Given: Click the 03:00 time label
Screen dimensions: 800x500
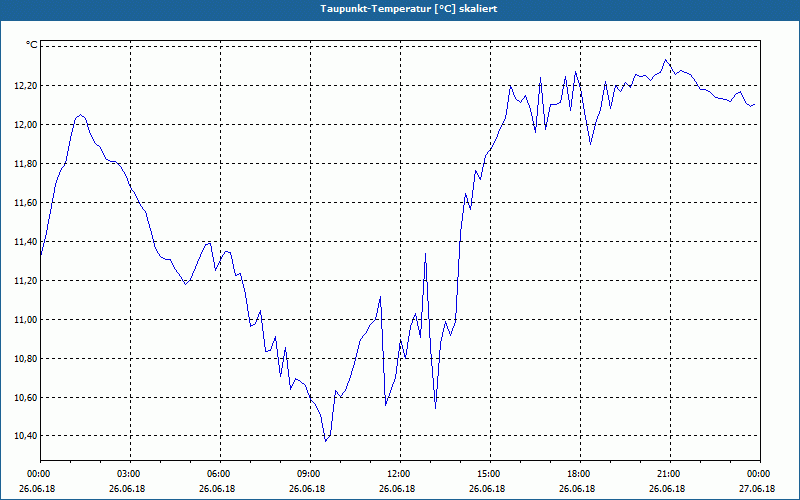Looking at the screenshot, I should click(131, 474).
